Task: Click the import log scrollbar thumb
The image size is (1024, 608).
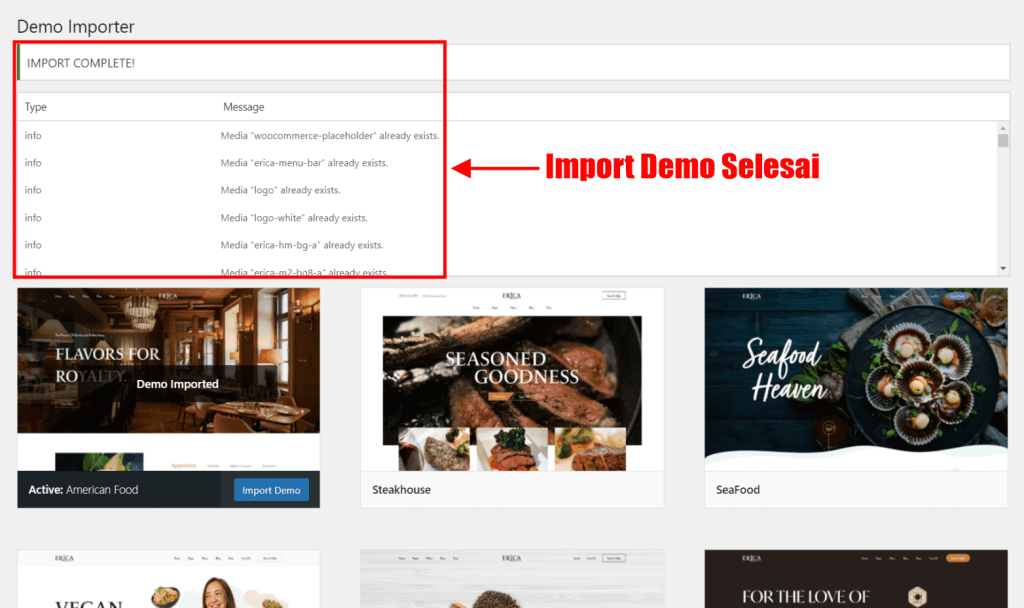Action: (1003, 141)
